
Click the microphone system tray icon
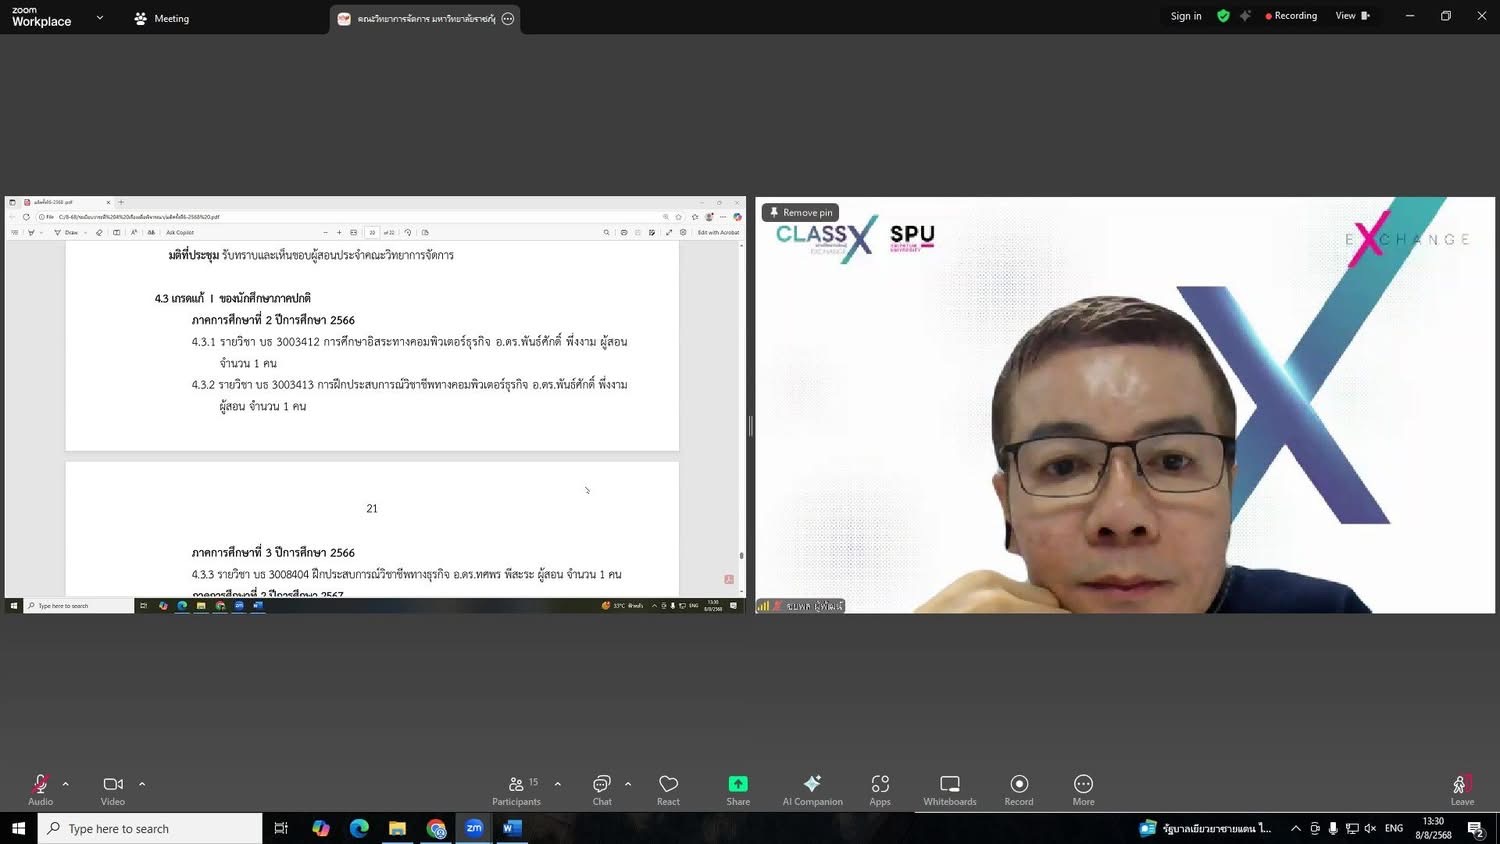[x=1333, y=828]
